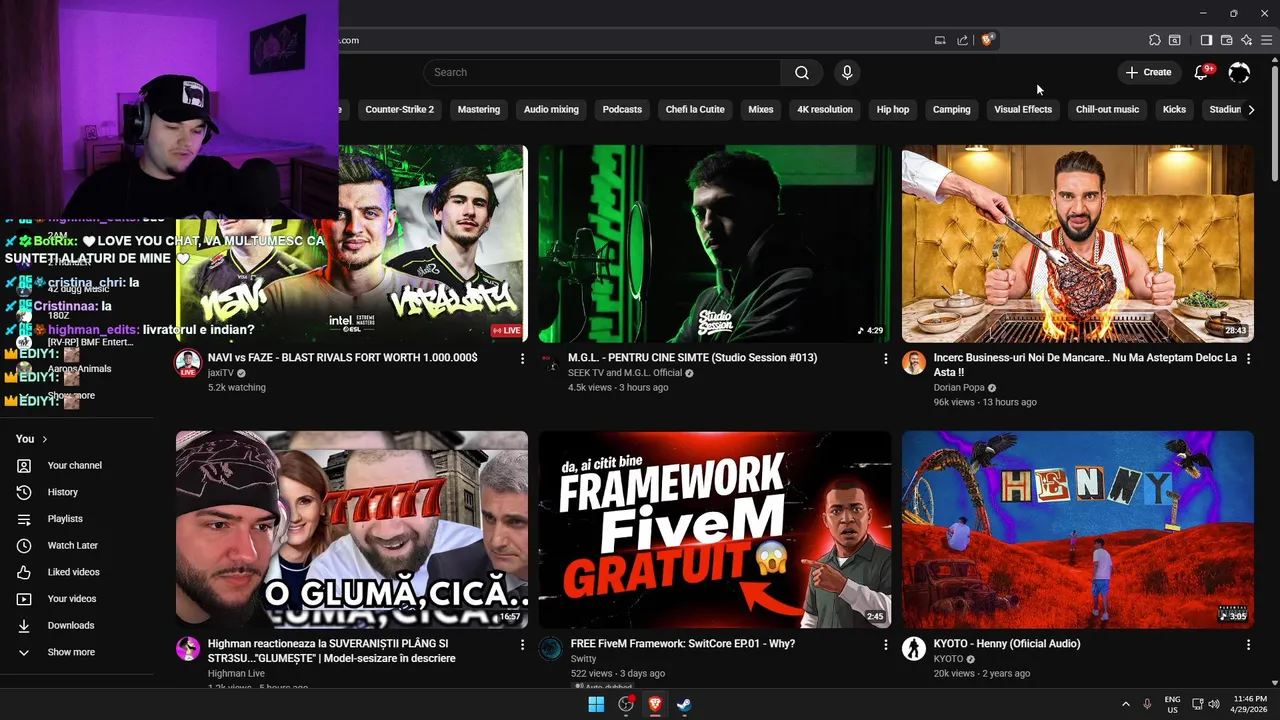Open options menu for NAVI vs FAZE video

tap(522, 358)
